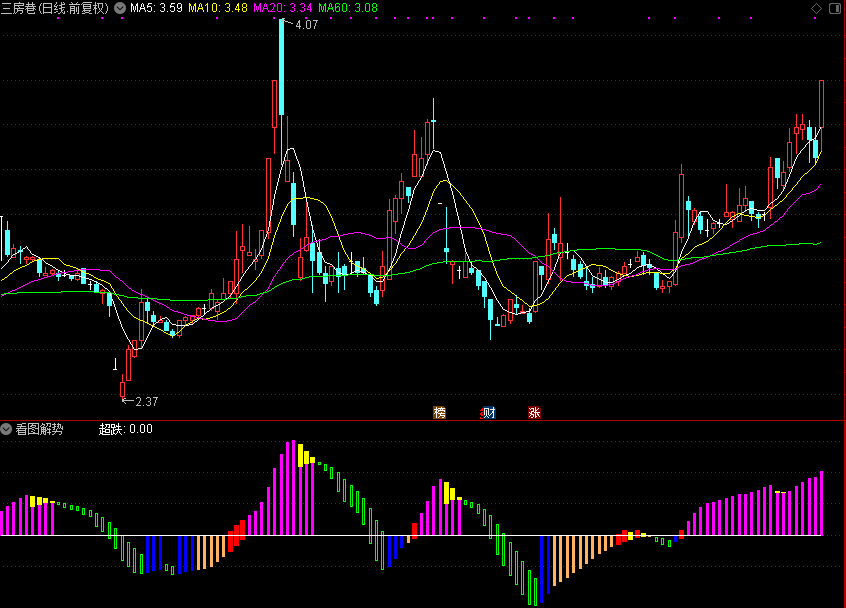Toggle the side panel layout icon
The image size is (846, 608).
[835, 8]
